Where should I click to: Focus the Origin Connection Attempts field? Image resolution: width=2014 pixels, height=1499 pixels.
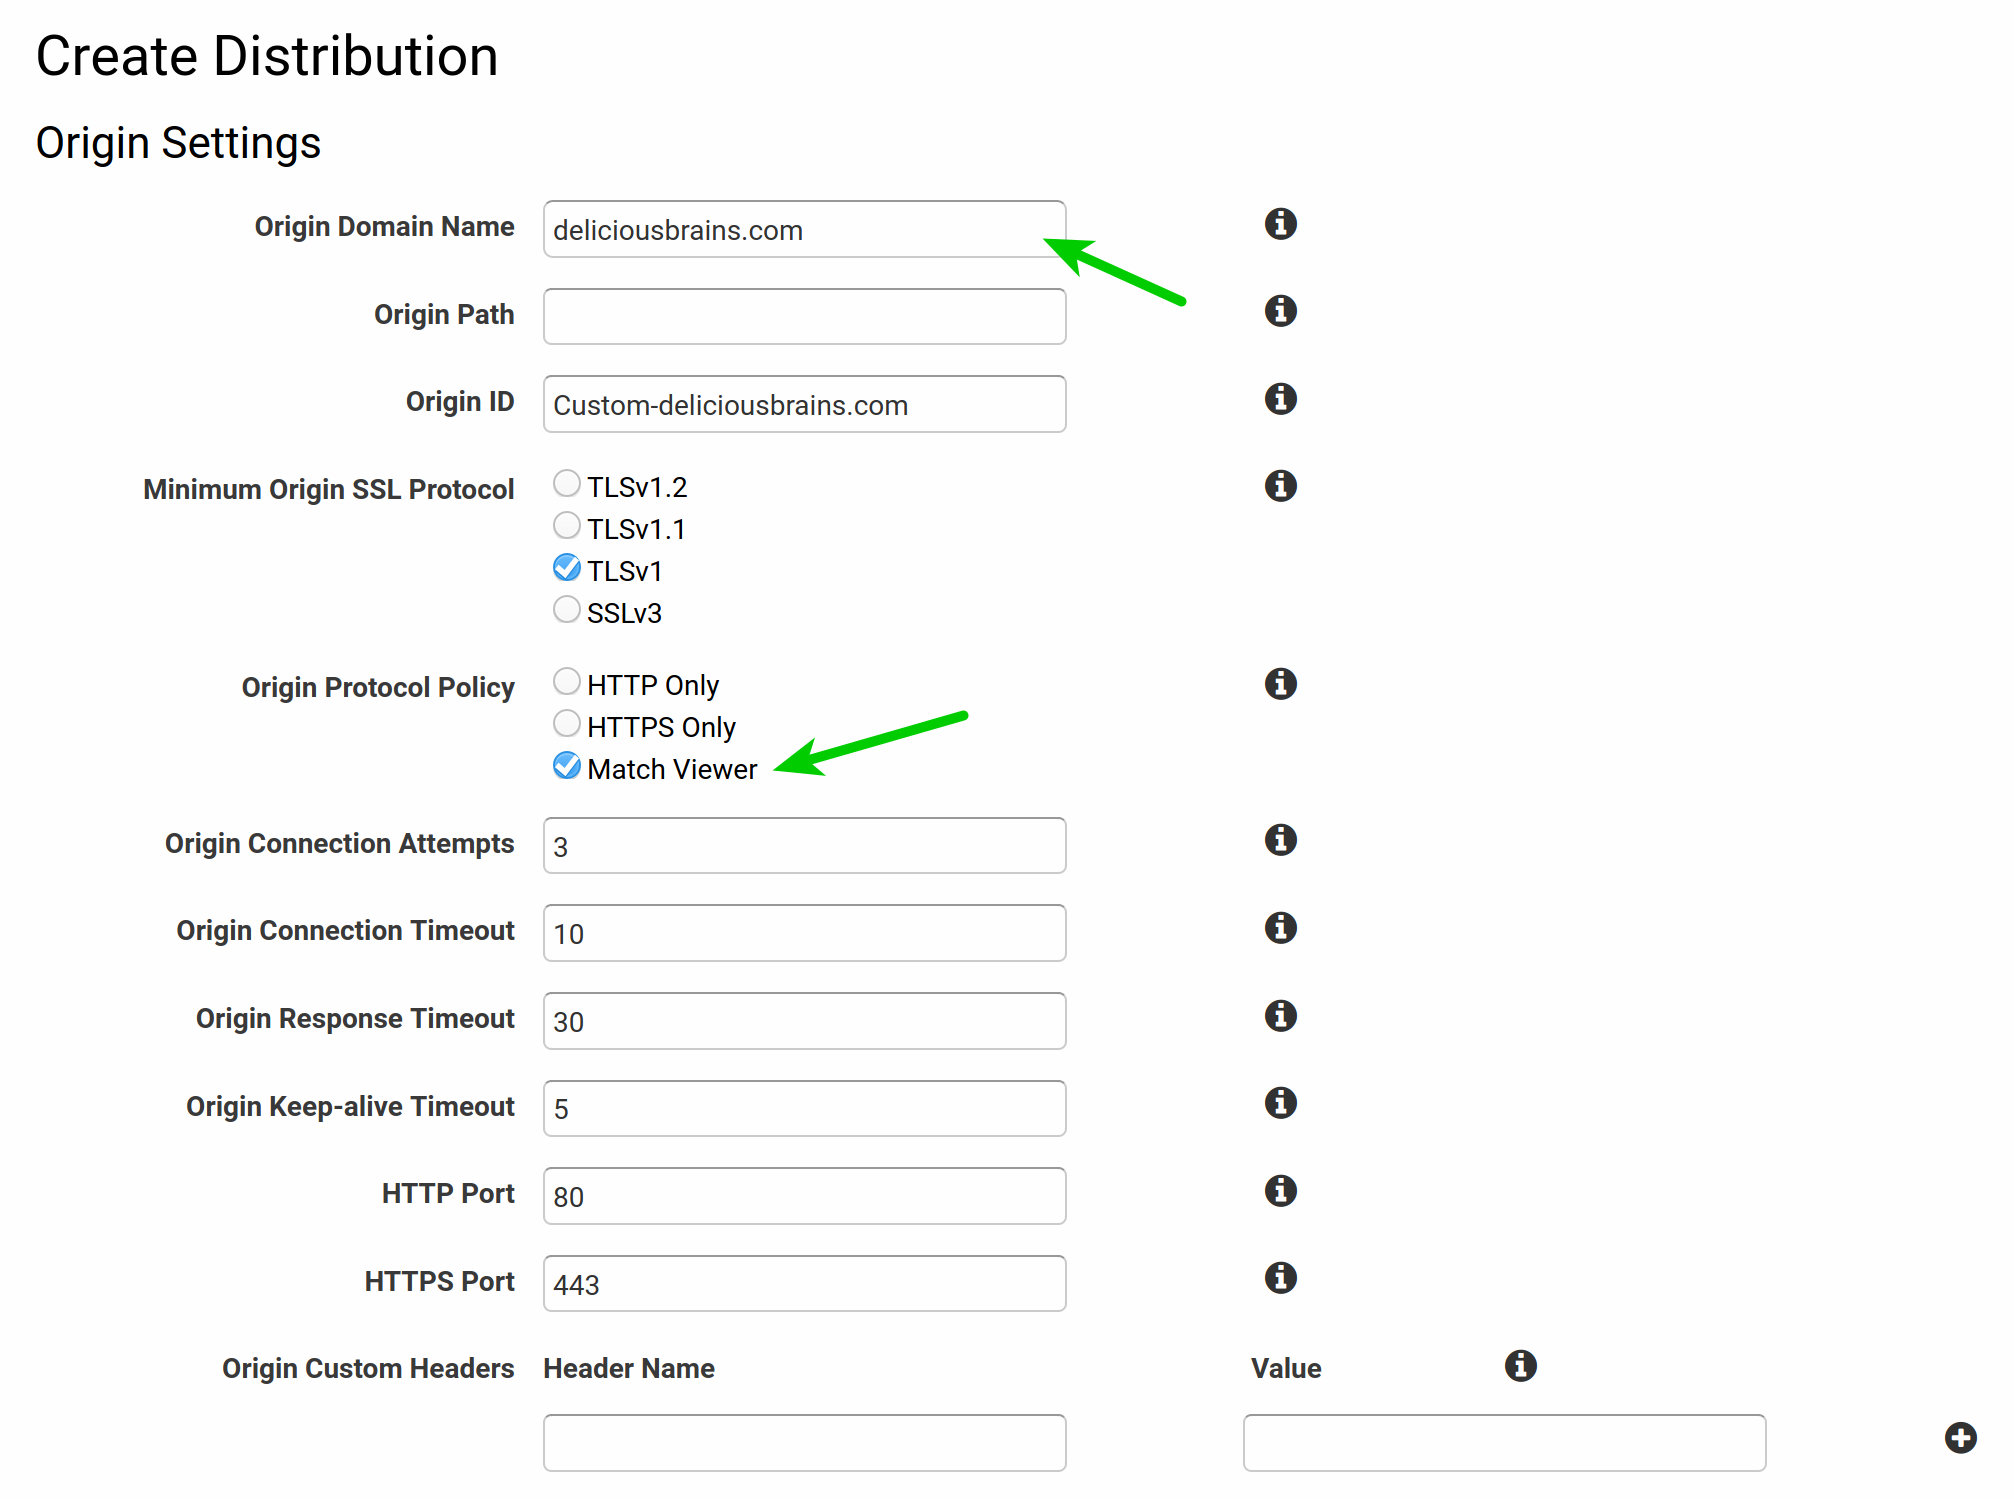coord(804,845)
